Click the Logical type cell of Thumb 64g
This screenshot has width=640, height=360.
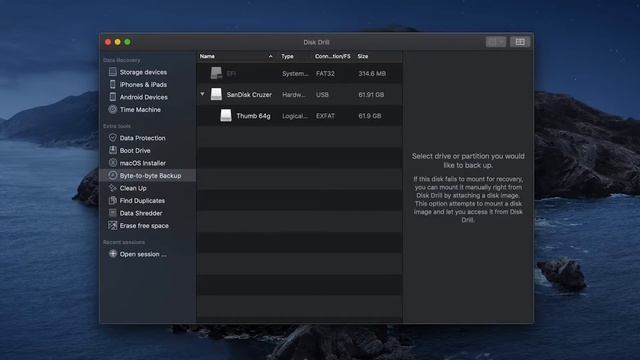point(295,116)
